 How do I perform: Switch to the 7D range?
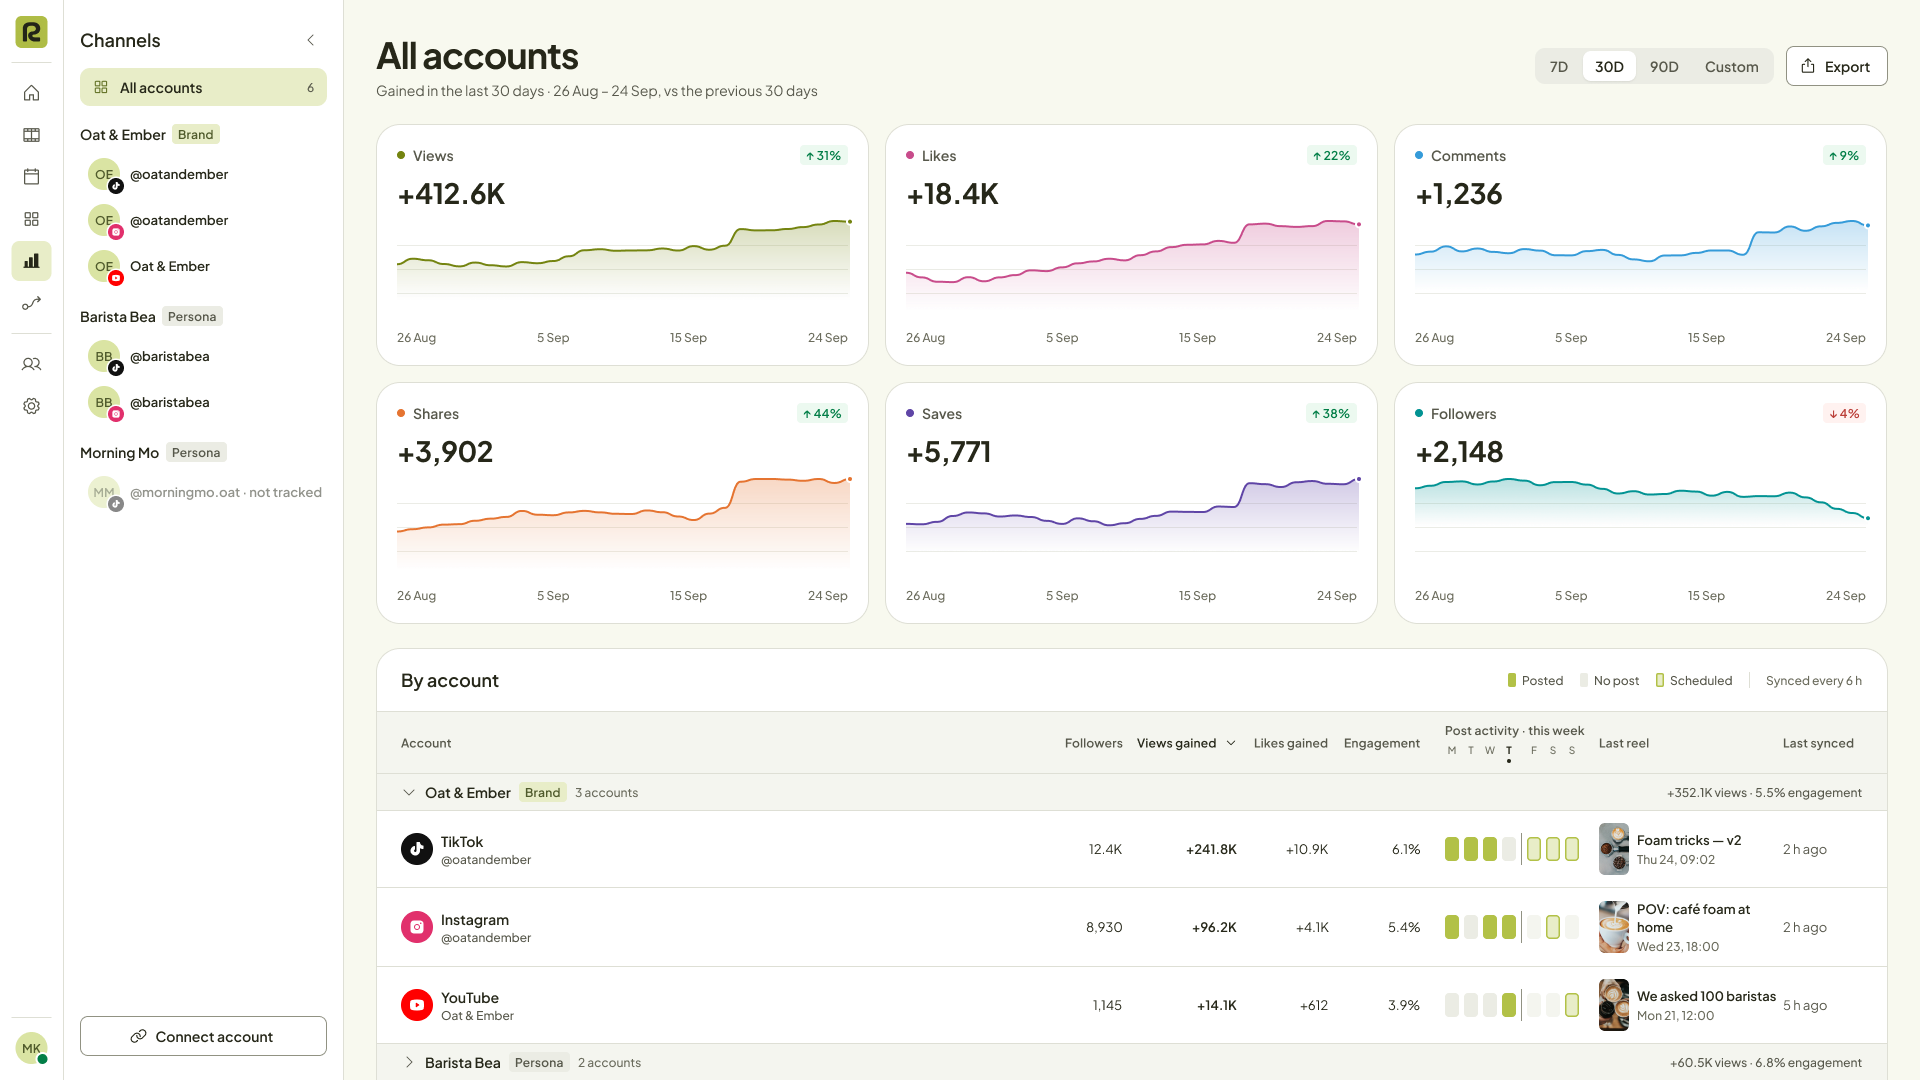[x=1559, y=66]
